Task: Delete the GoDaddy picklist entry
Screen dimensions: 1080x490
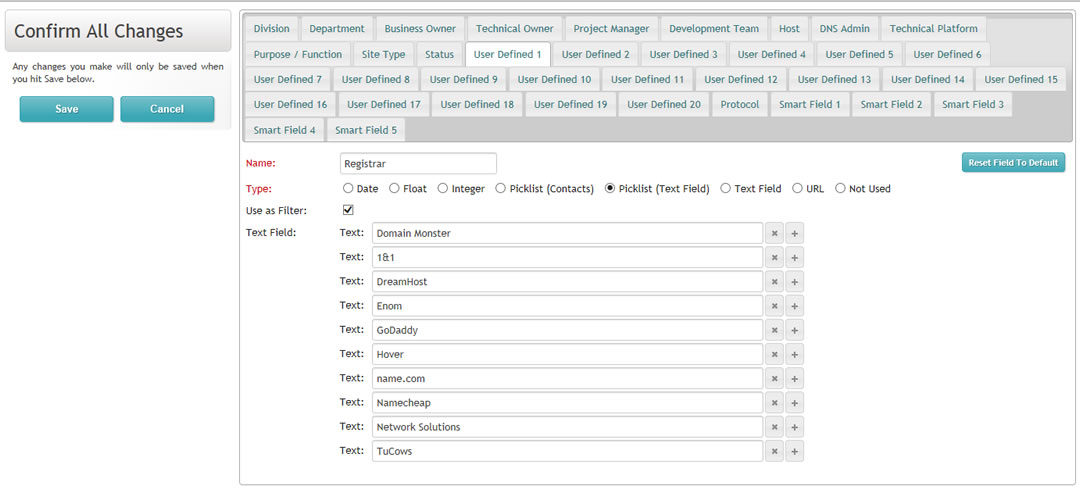Action: (774, 330)
